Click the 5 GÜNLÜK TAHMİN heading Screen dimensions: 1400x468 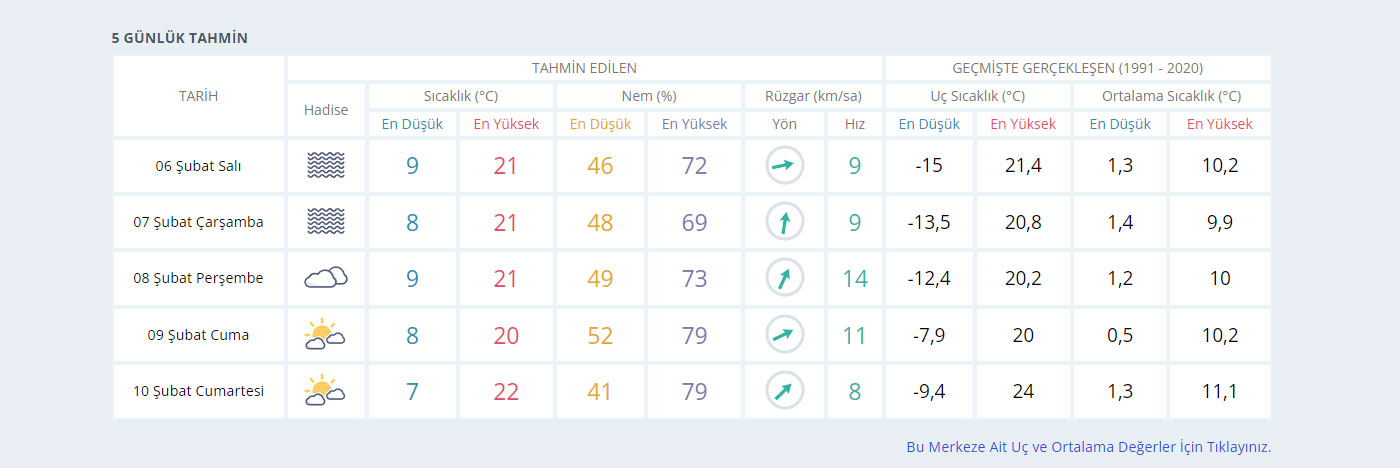point(180,38)
